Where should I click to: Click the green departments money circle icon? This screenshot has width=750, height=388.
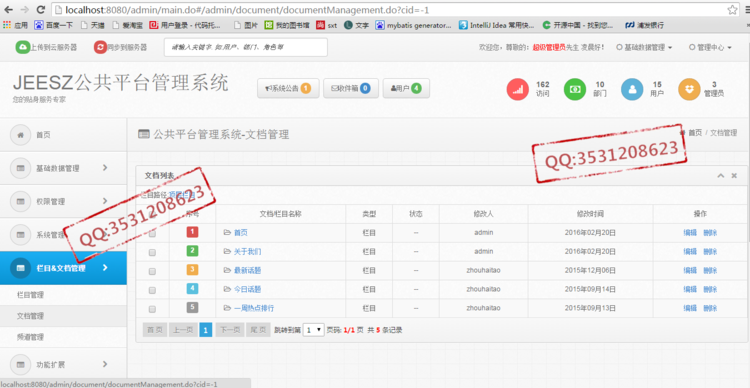pyautogui.click(x=574, y=89)
